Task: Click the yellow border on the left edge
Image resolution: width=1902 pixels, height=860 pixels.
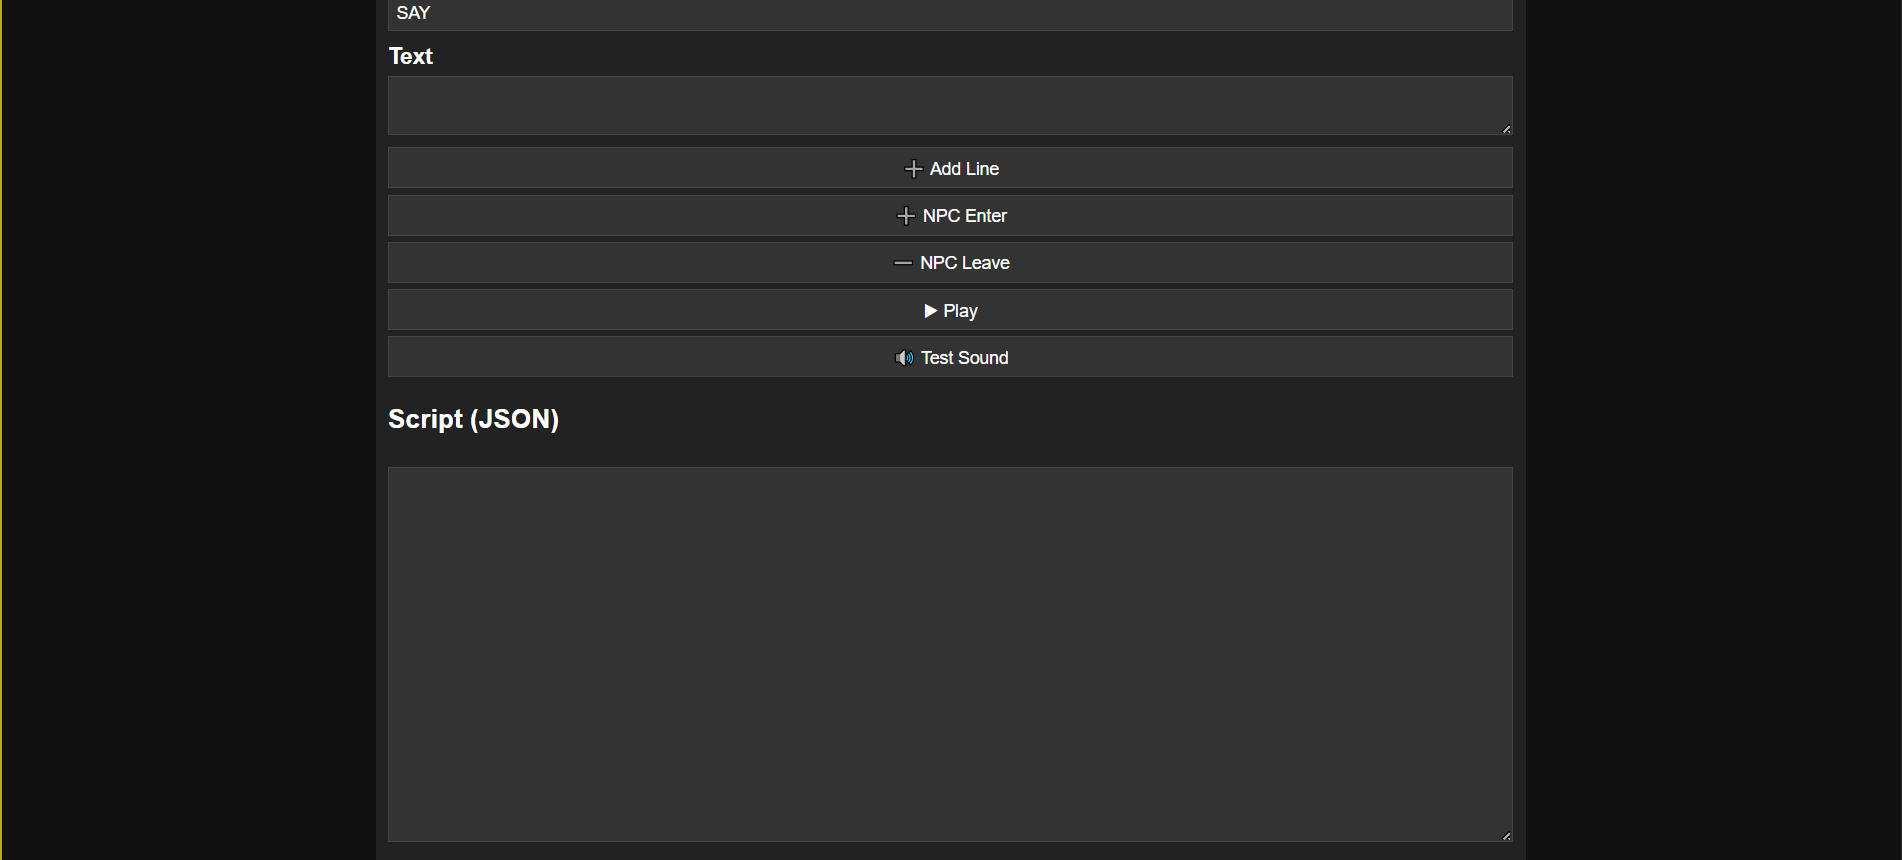Action: 1,430
